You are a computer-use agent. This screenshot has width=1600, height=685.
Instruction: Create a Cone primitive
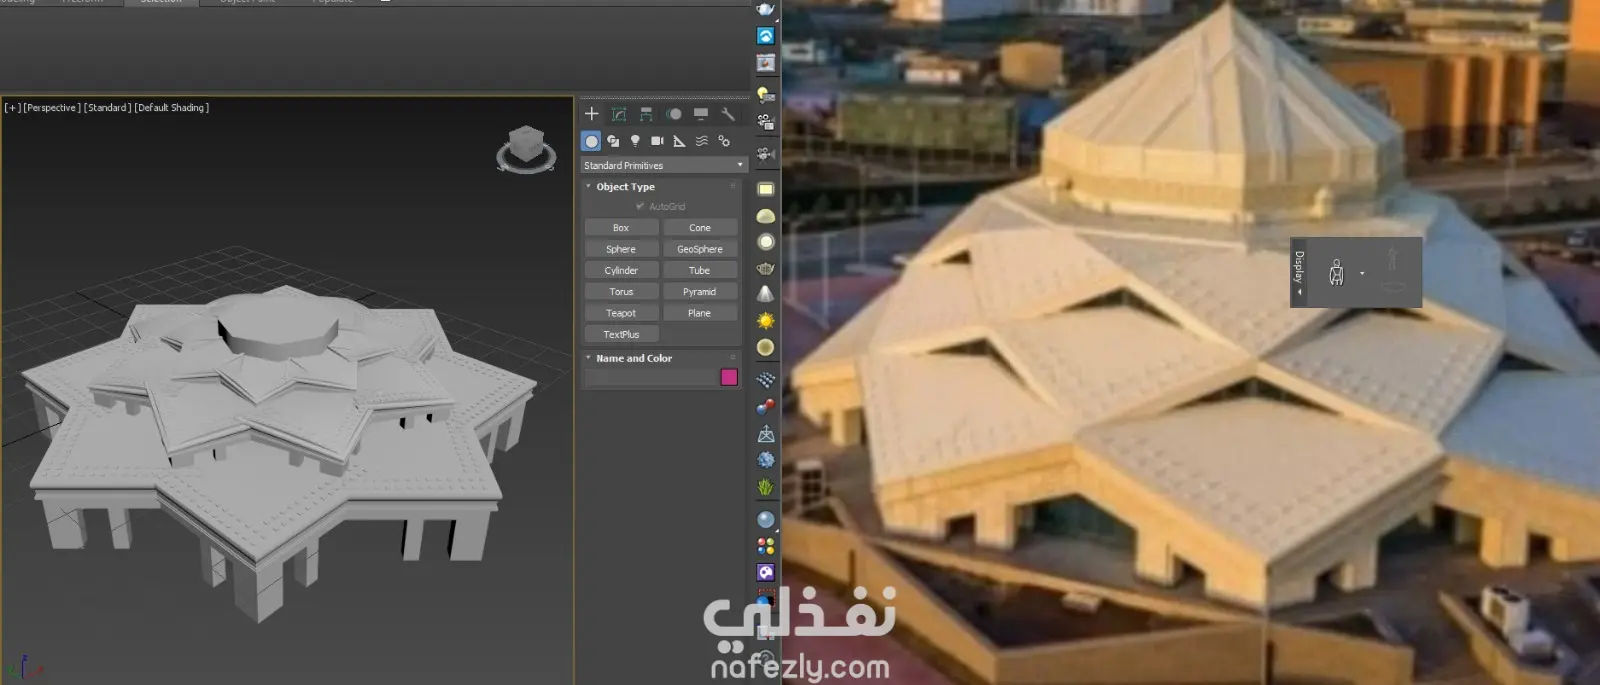[700, 228]
